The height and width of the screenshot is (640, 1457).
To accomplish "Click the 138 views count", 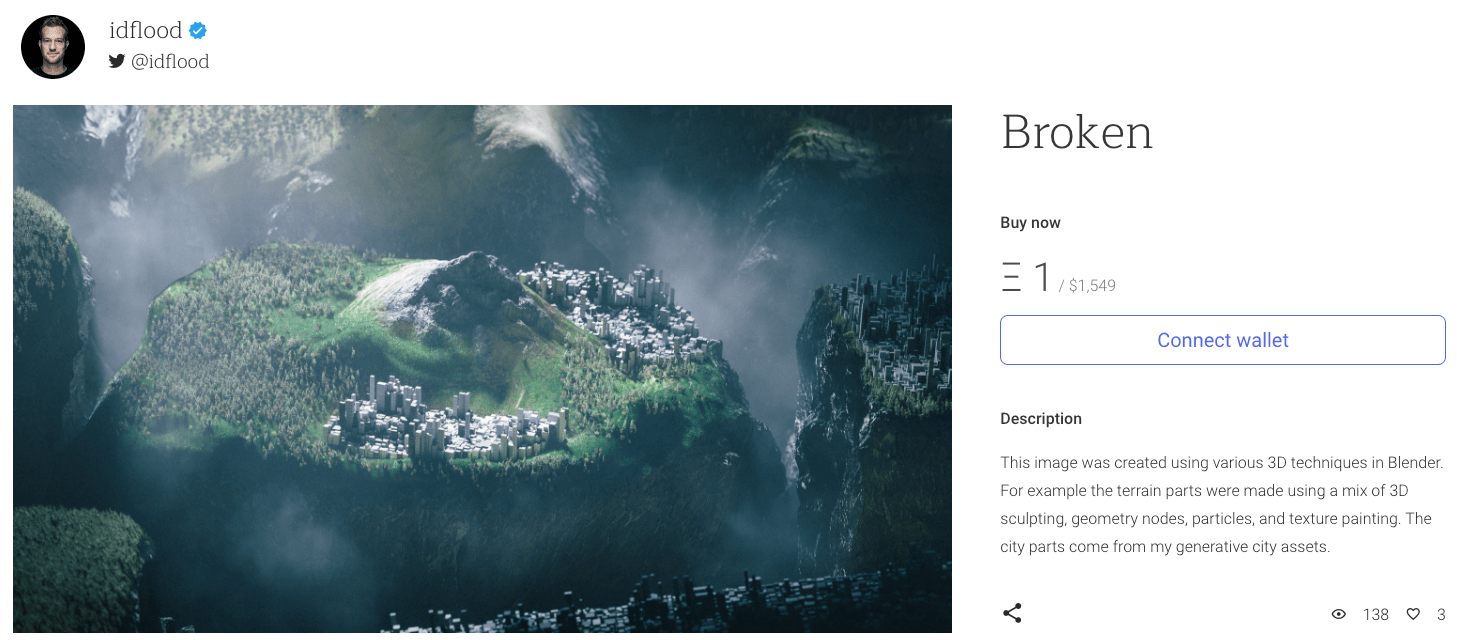I will (x=1376, y=614).
